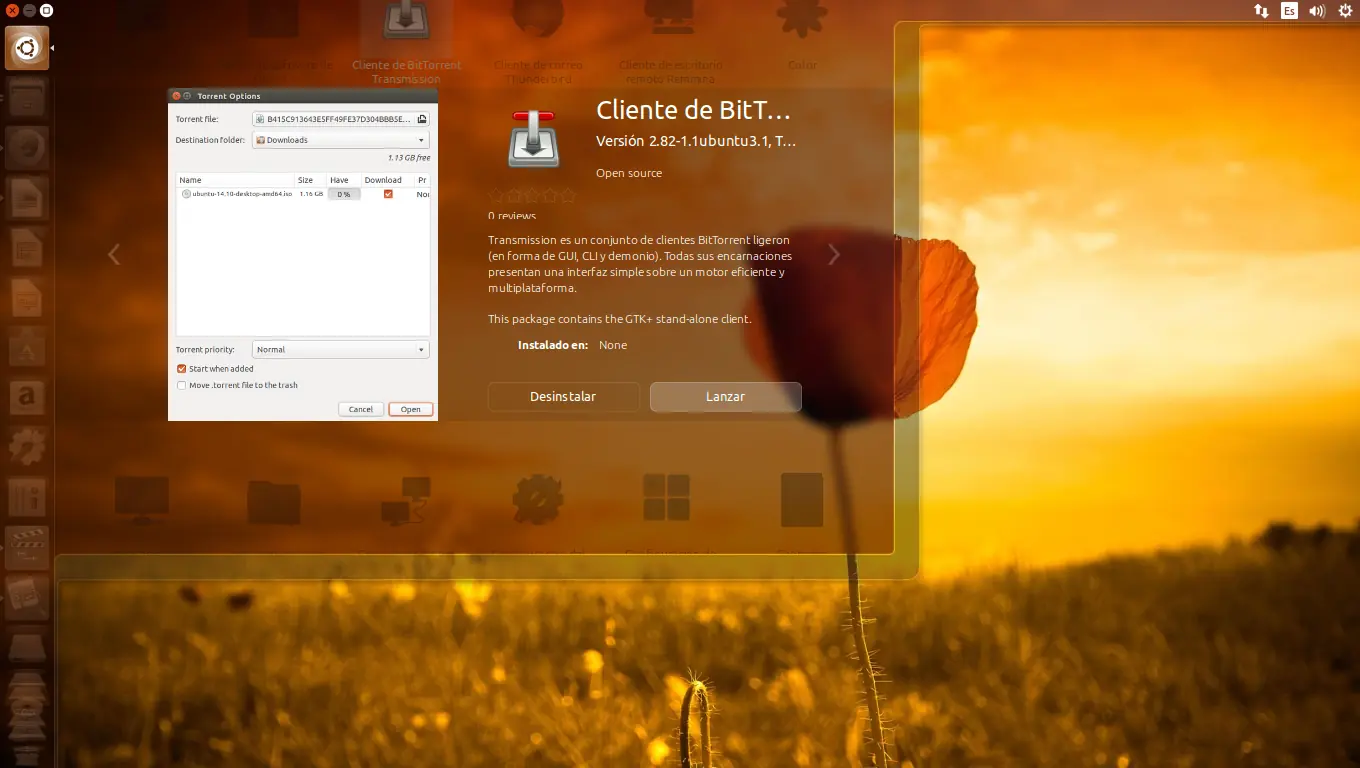Open Amazon from the launcher
This screenshot has width=1360, height=768.
(x=27, y=399)
